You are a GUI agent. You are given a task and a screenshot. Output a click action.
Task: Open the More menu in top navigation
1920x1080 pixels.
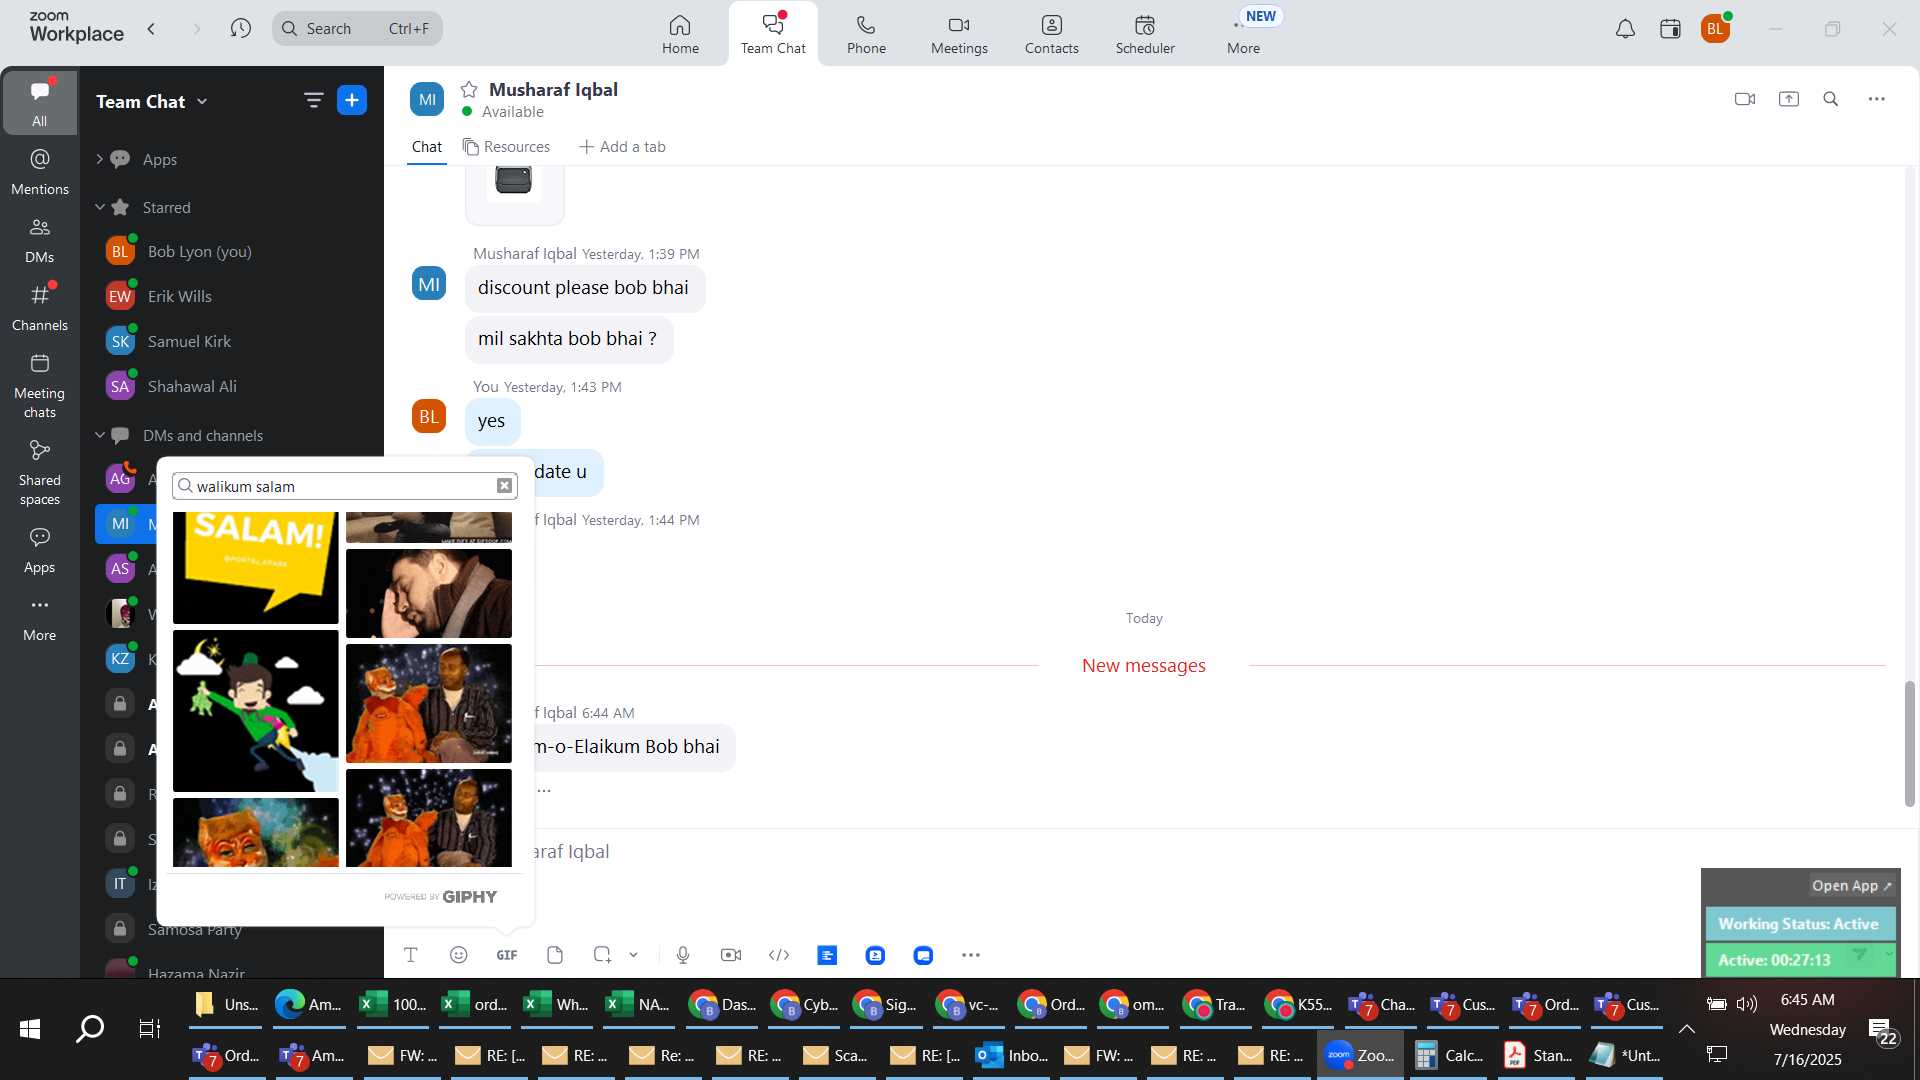pos(1243,34)
